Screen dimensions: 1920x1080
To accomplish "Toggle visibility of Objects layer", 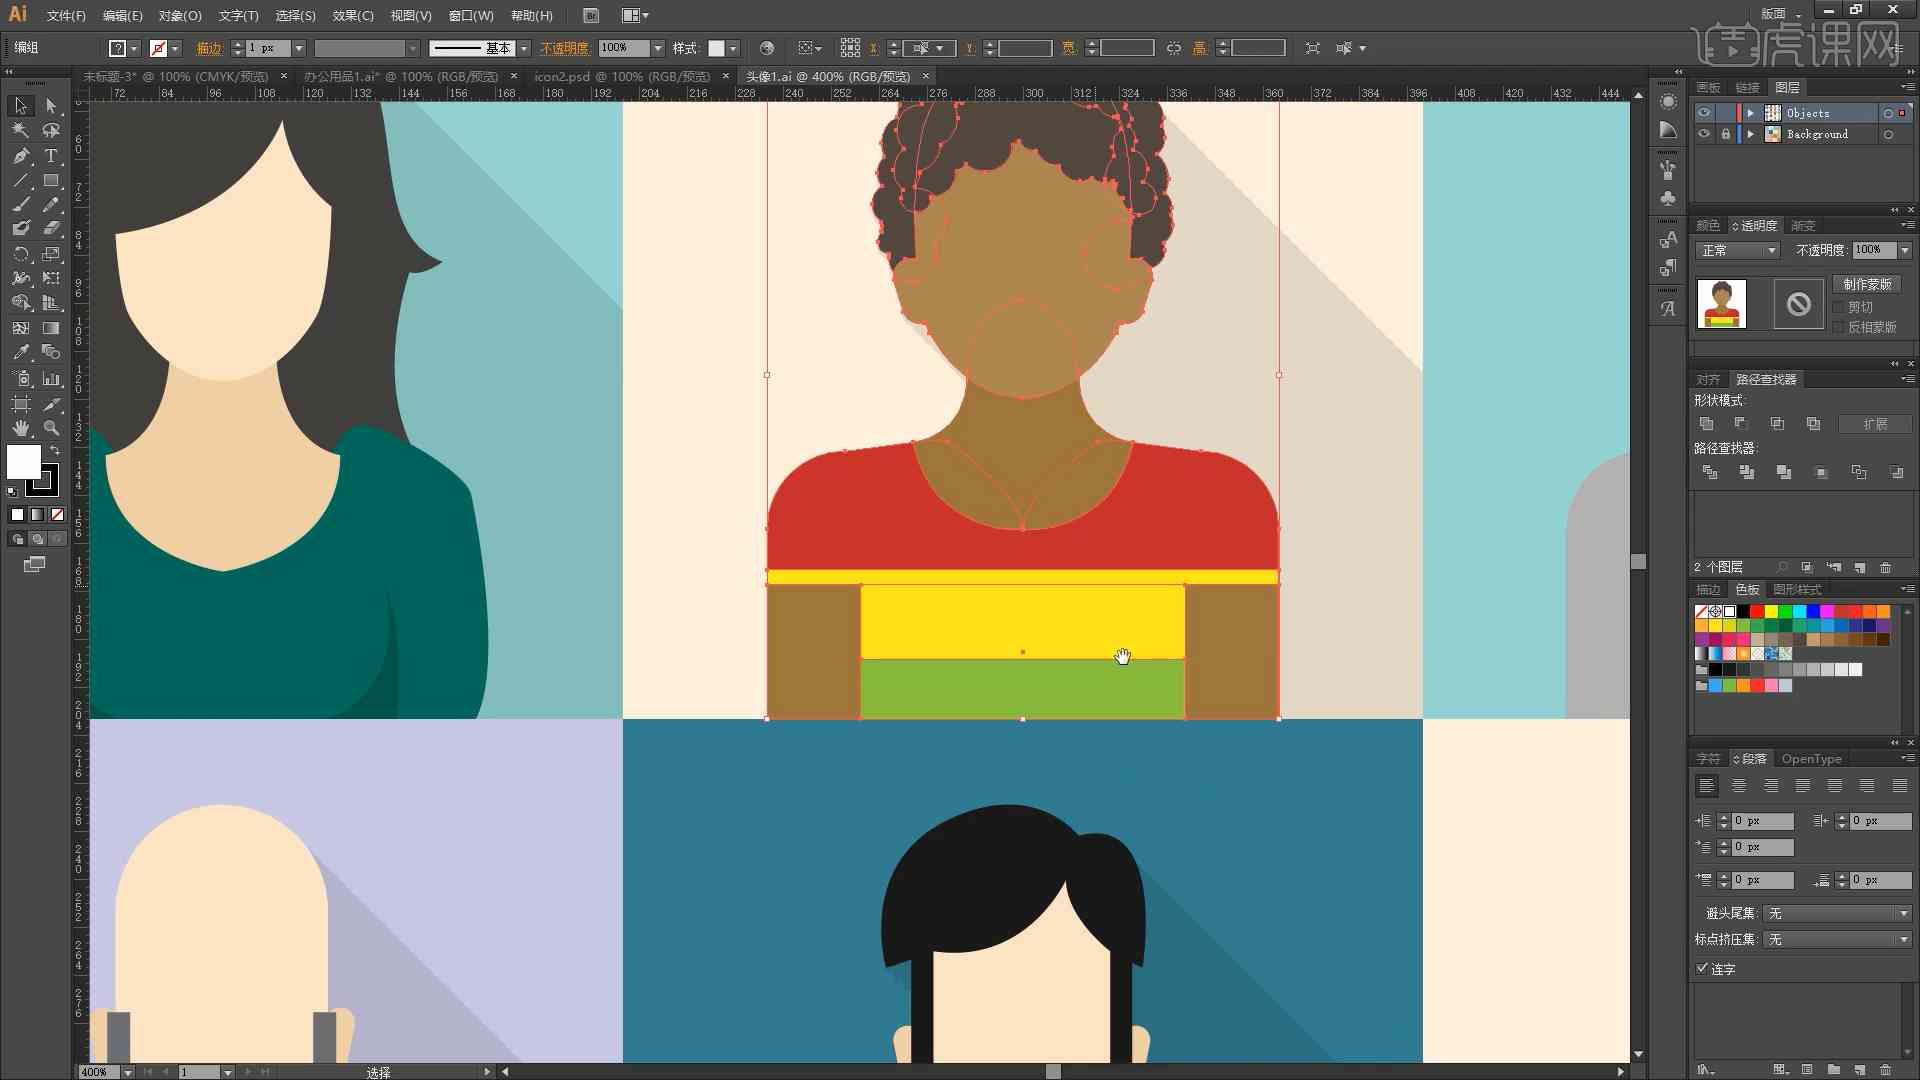I will (x=1704, y=112).
